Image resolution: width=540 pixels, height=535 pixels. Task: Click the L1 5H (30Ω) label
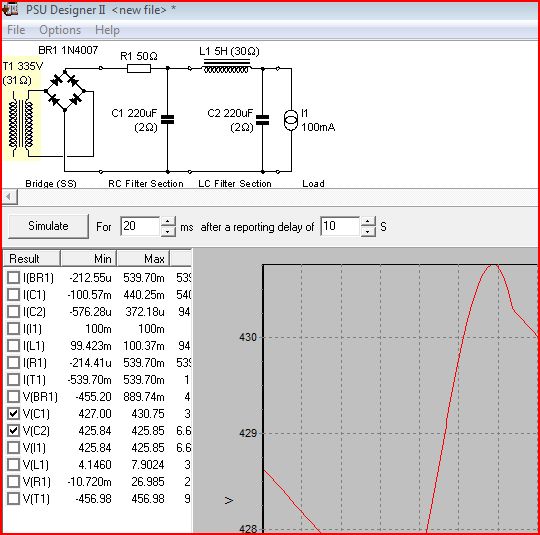(x=229, y=51)
